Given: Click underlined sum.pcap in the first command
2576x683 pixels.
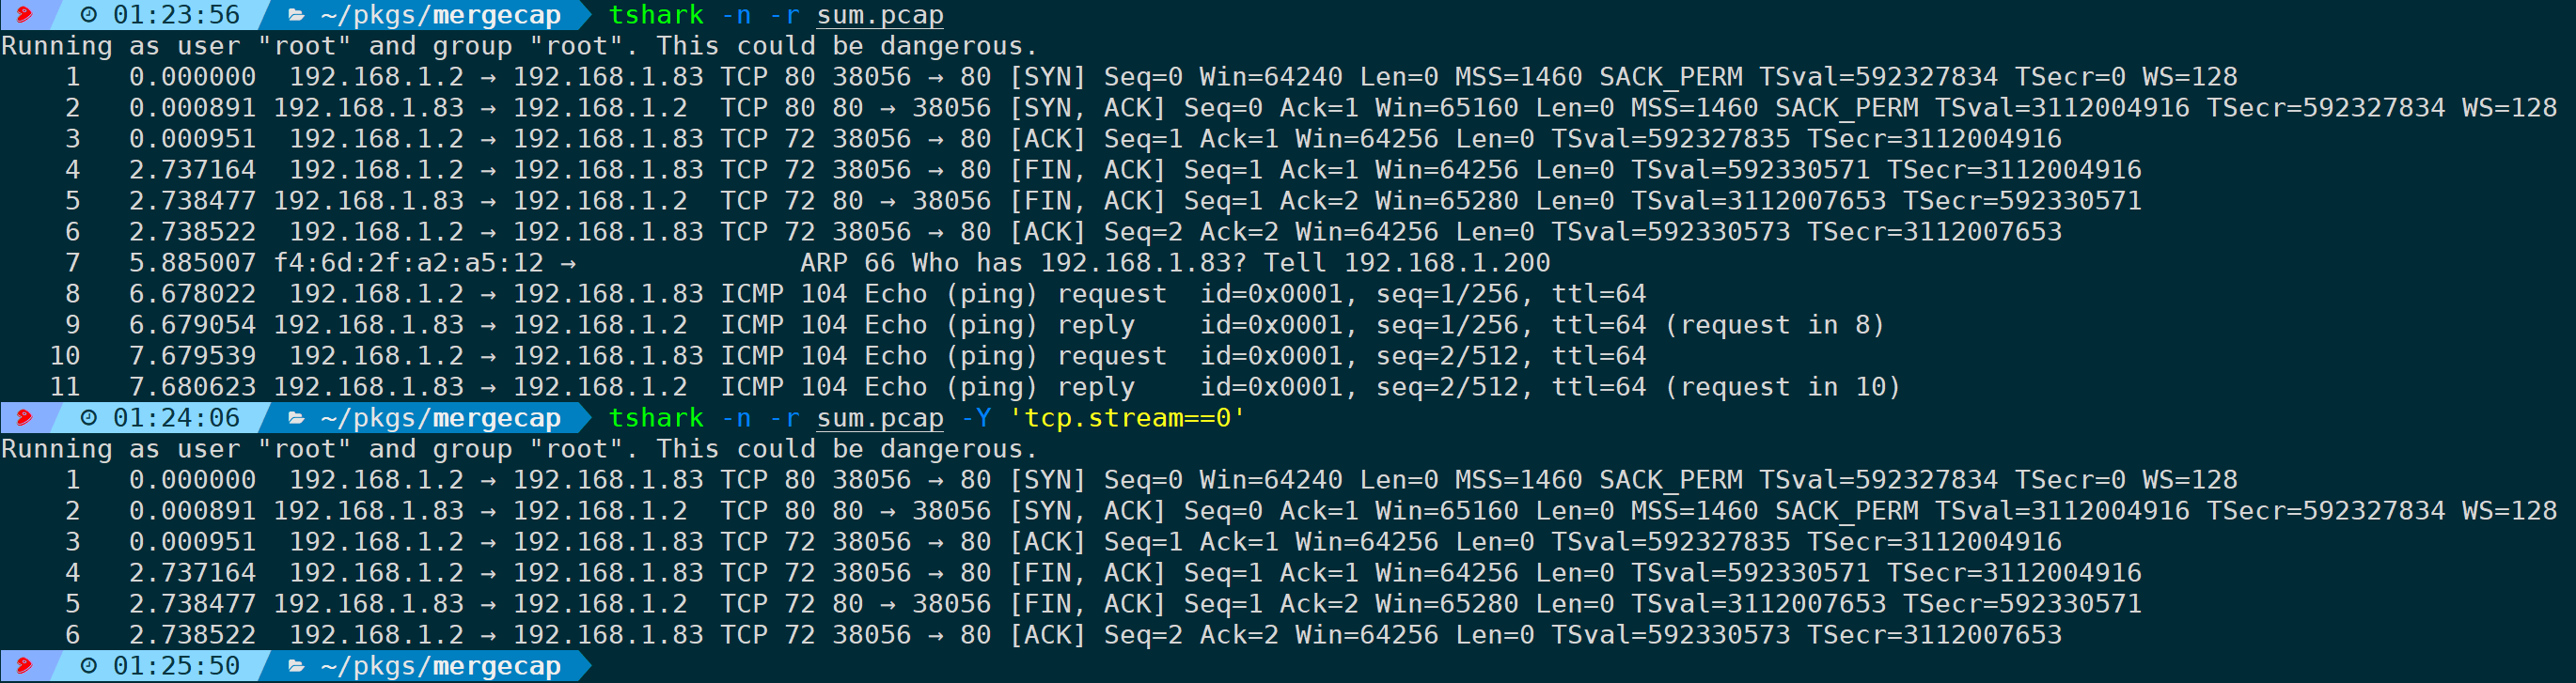Looking at the screenshot, I should coord(880,15).
